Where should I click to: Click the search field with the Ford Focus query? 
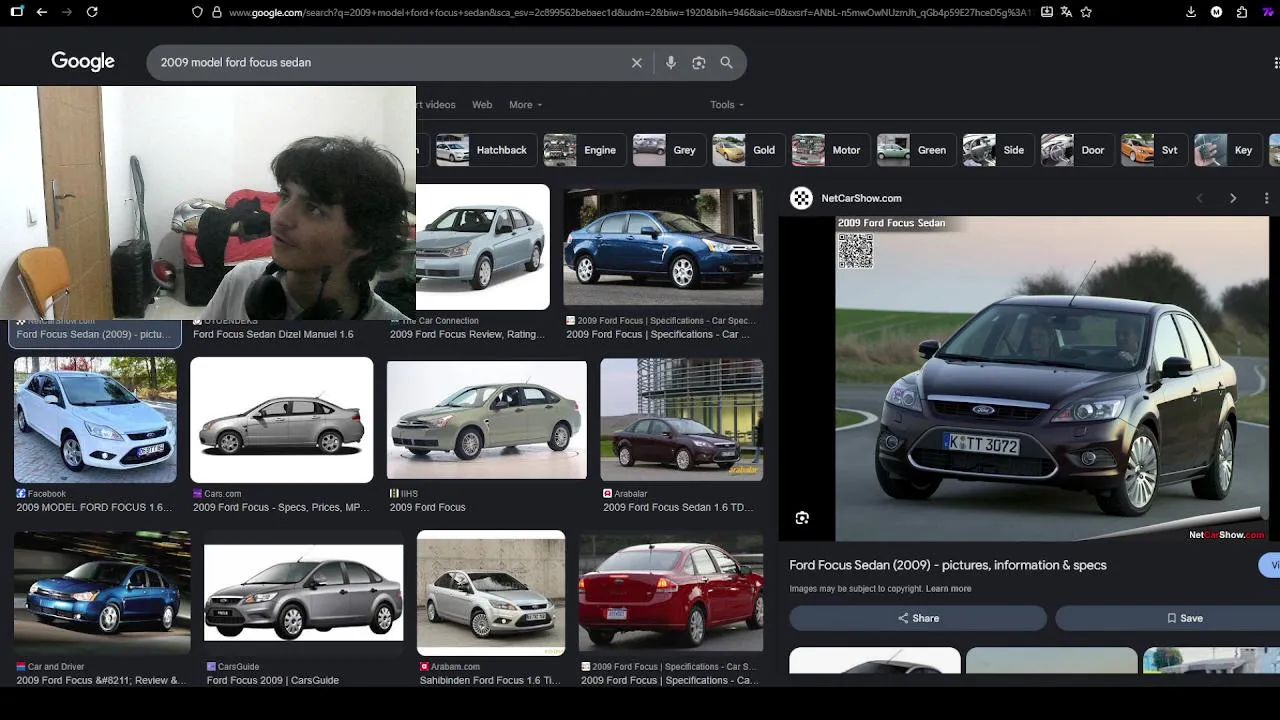pyautogui.click(x=390, y=62)
